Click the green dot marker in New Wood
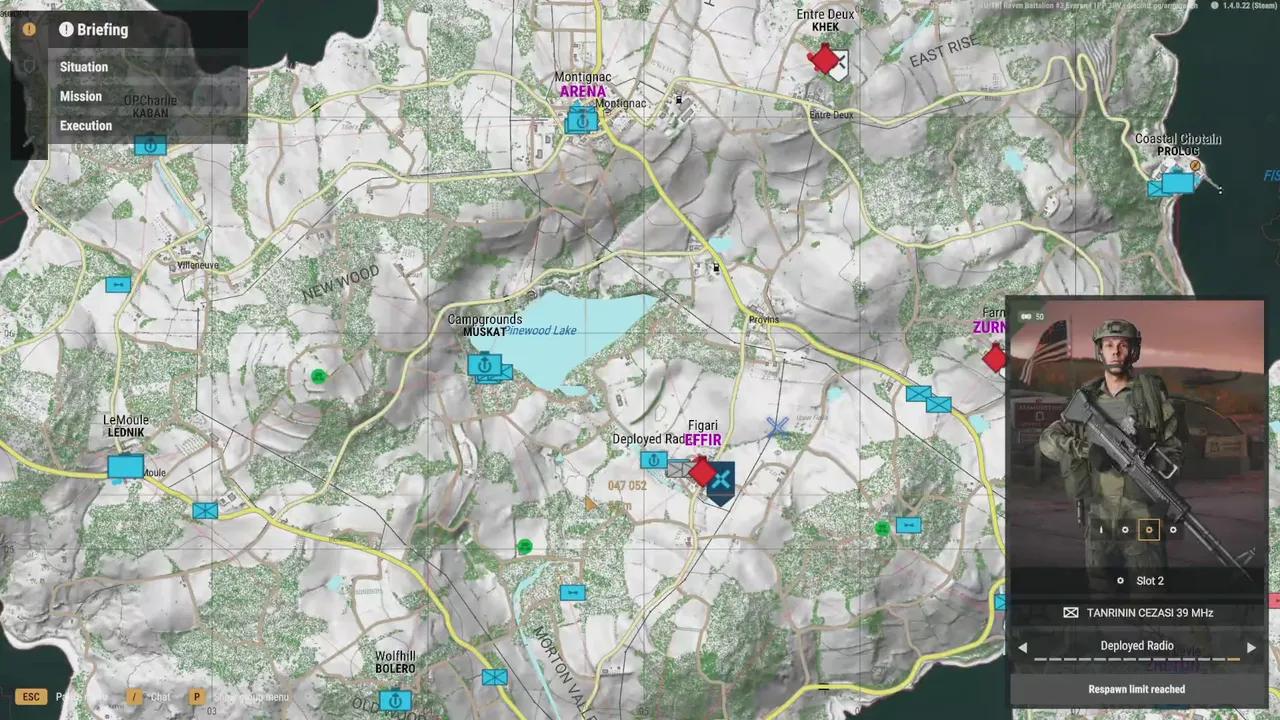 318,376
